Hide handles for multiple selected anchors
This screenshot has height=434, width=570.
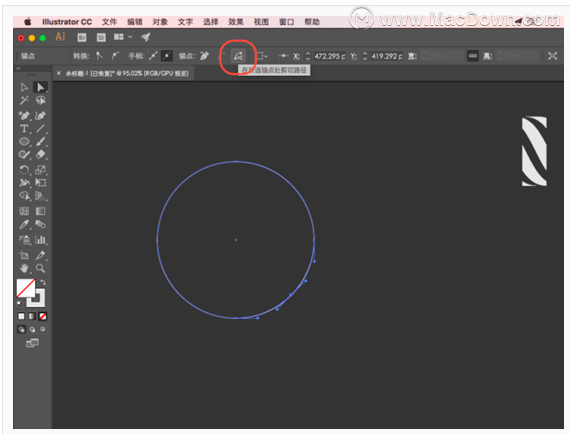(166, 56)
